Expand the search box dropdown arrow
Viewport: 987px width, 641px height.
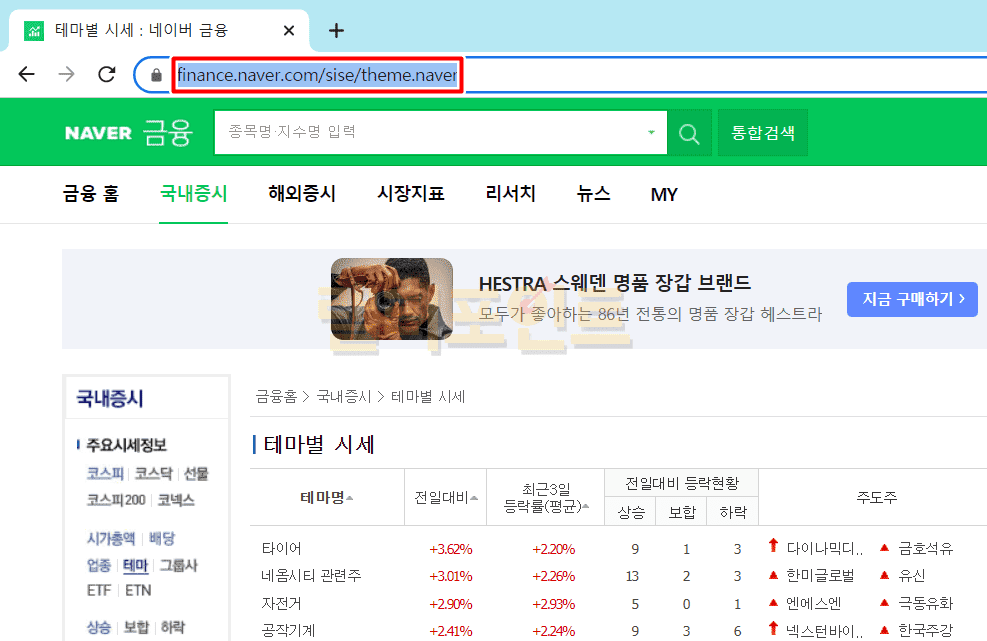[x=651, y=132]
